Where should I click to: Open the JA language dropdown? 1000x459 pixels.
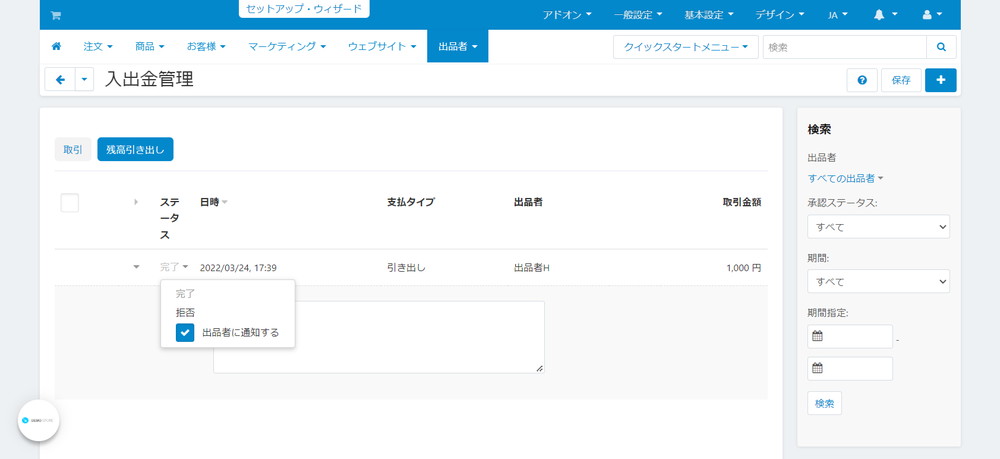pos(838,15)
